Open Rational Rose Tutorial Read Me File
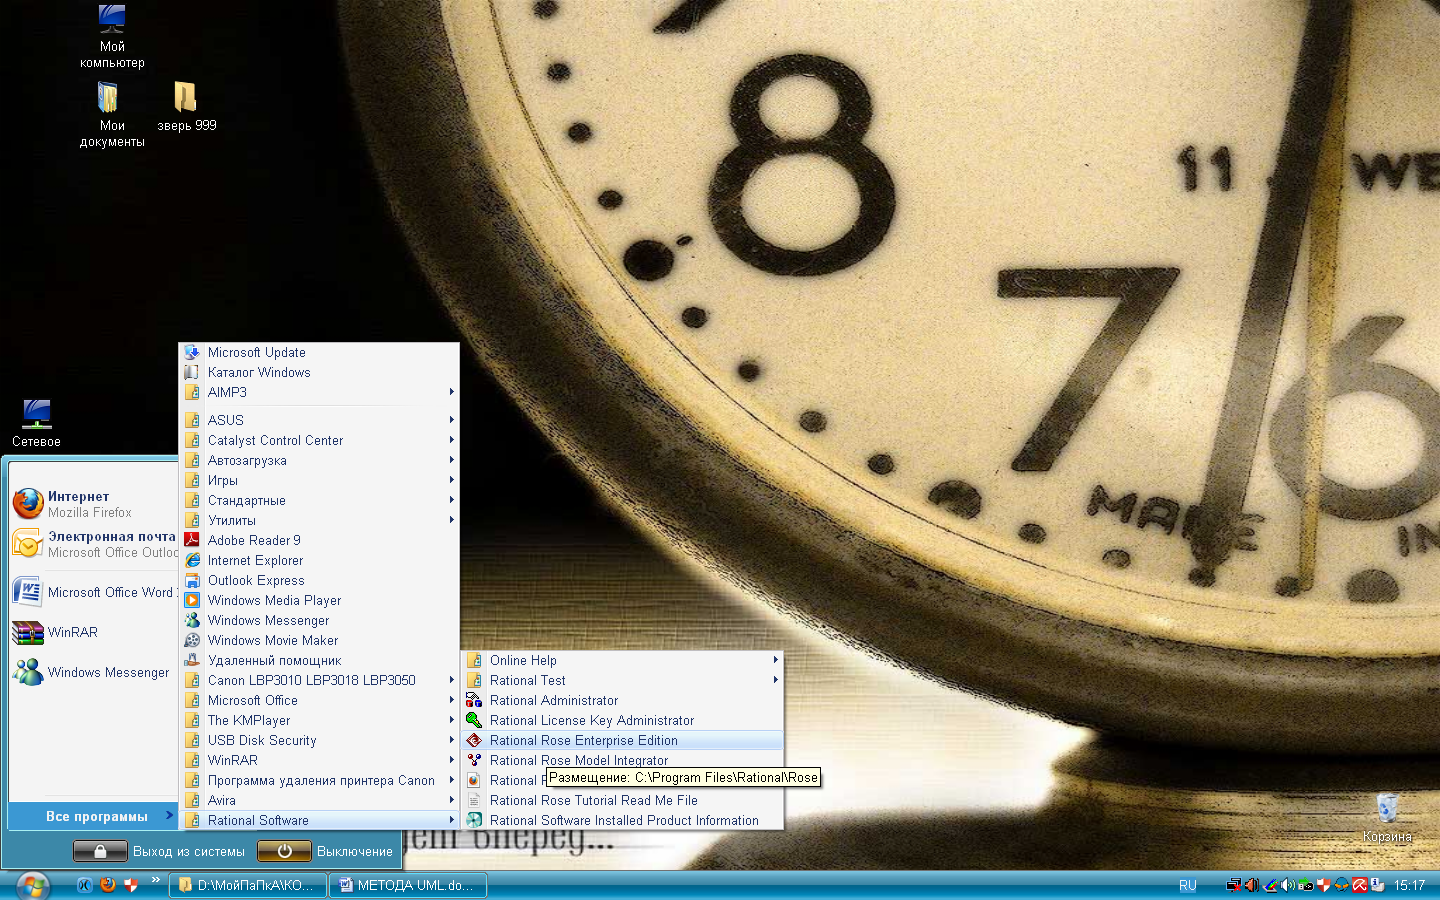The height and width of the screenshot is (900, 1440). (622, 800)
